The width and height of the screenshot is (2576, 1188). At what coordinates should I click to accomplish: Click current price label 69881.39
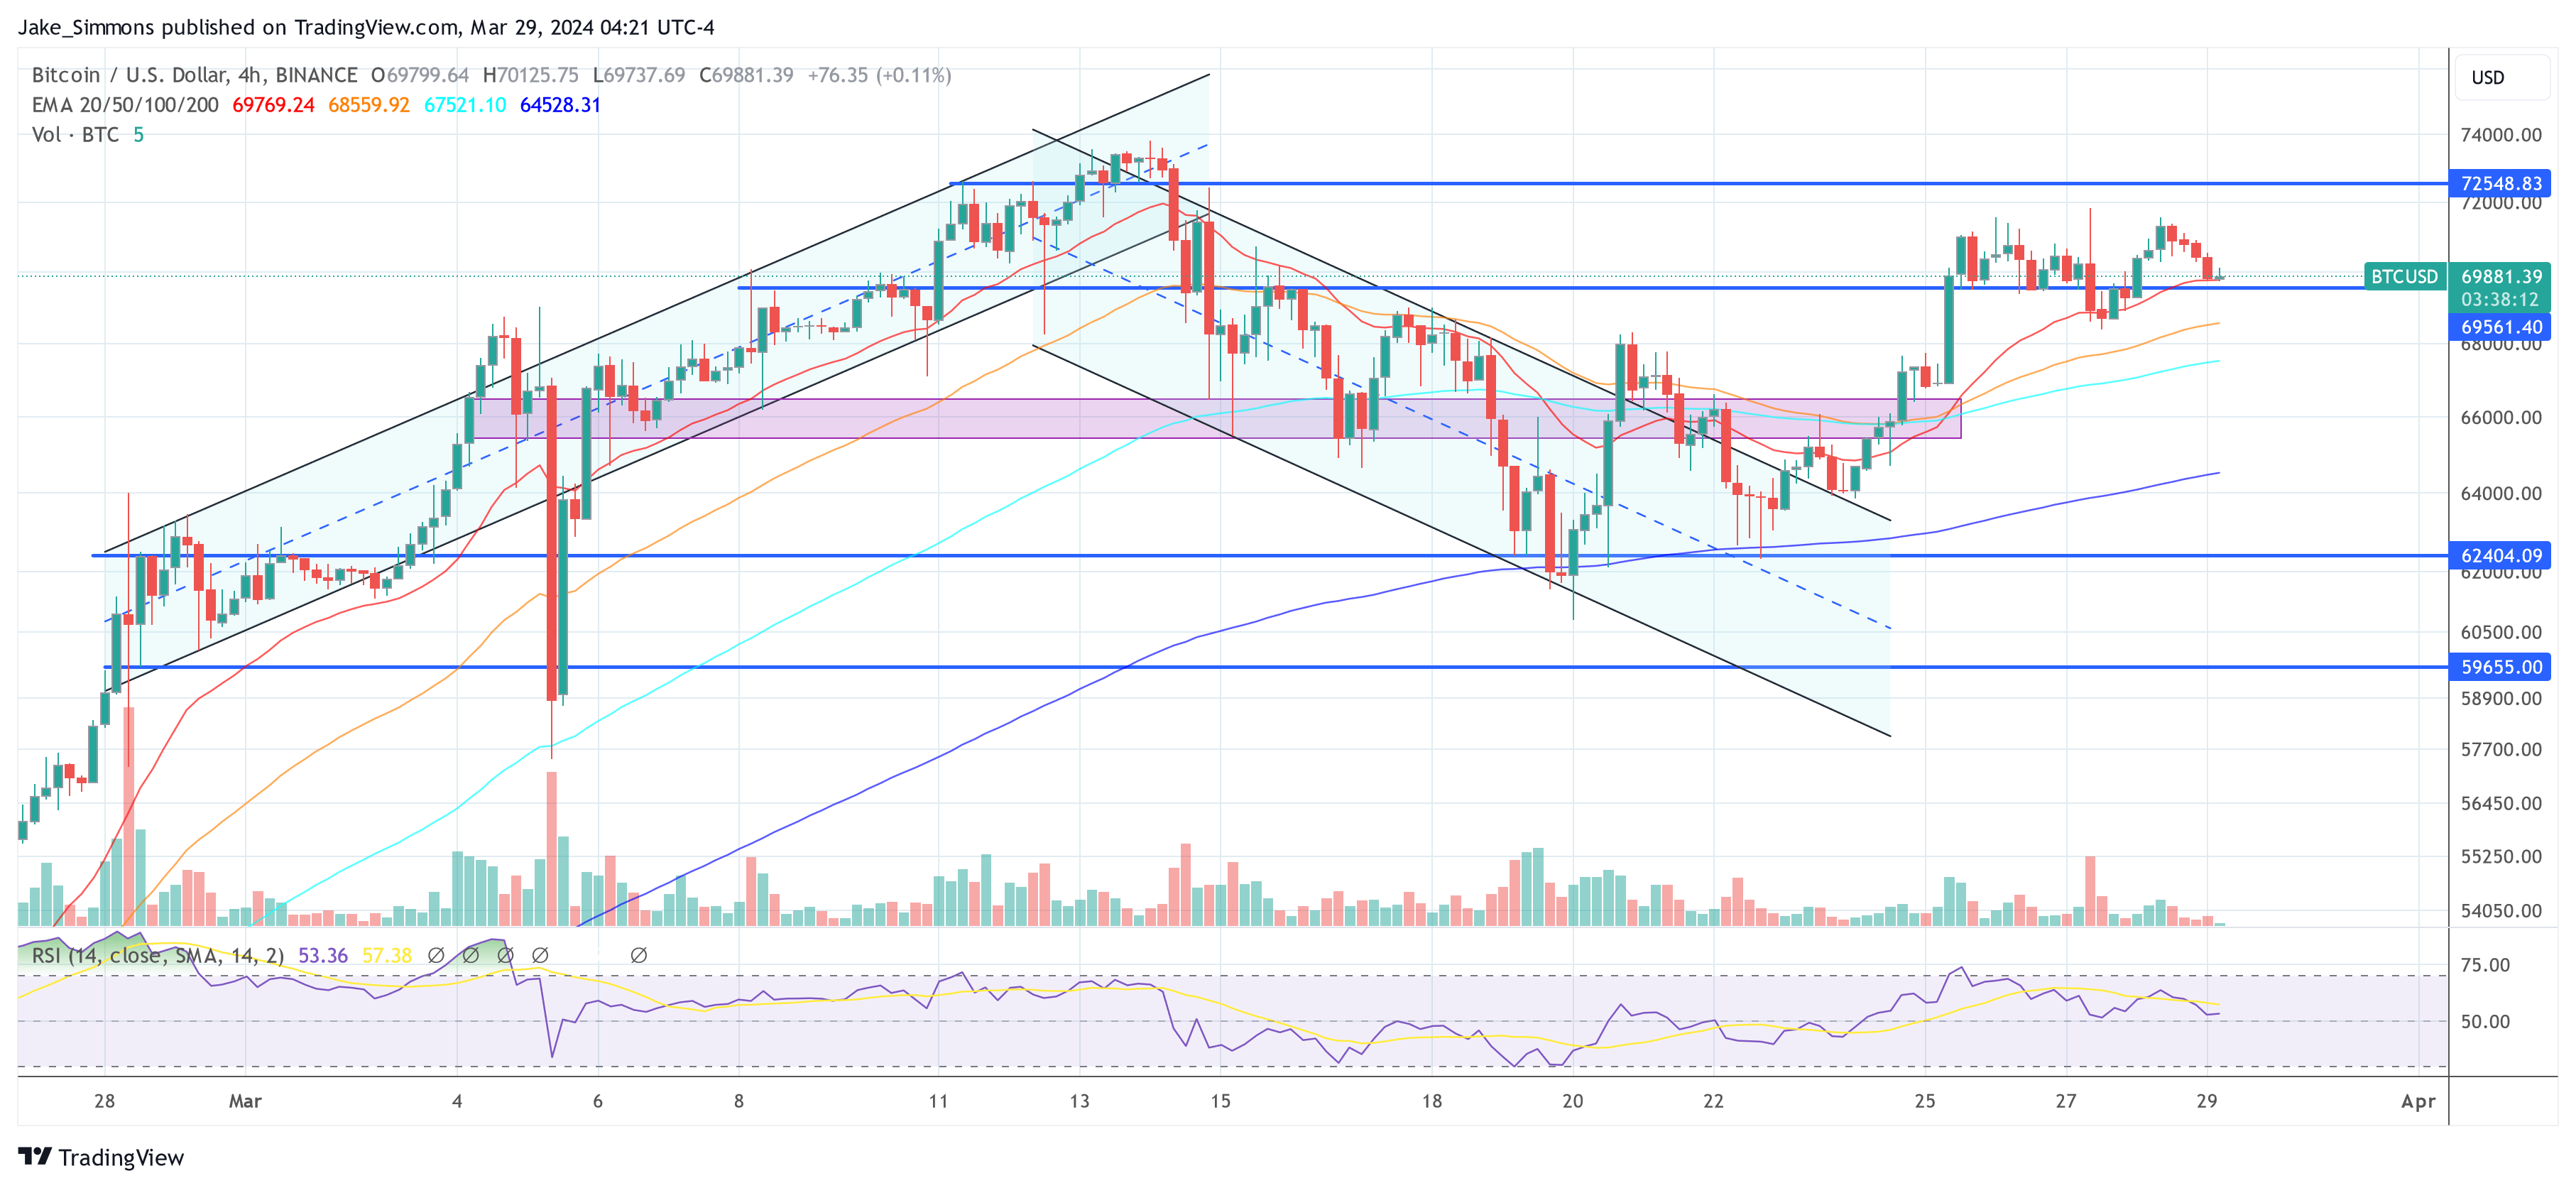click(x=2499, y=276)
